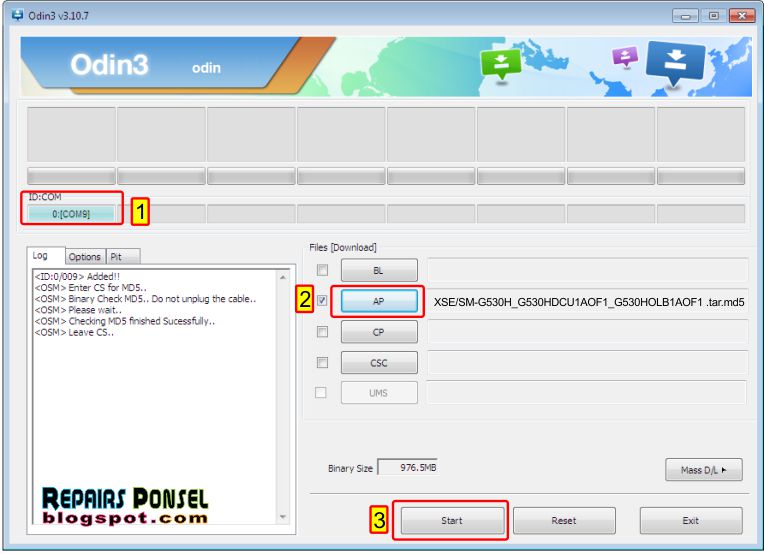The image size is (764, 554).
Task: Click the CSC file button
Action: click(379, 363)
